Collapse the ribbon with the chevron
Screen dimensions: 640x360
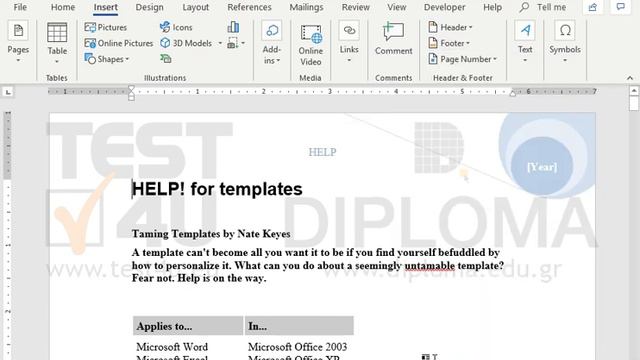[x=630, y=78]
